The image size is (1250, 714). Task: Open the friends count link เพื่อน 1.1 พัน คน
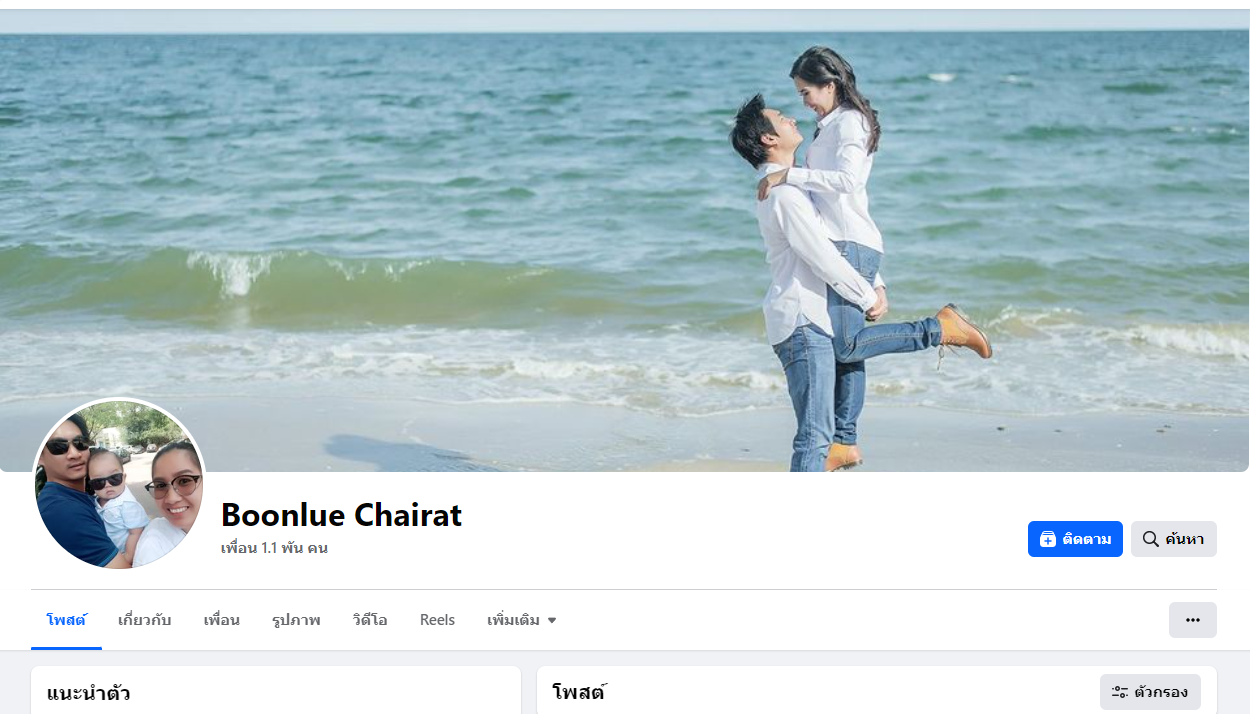click(x=274, y=548)
